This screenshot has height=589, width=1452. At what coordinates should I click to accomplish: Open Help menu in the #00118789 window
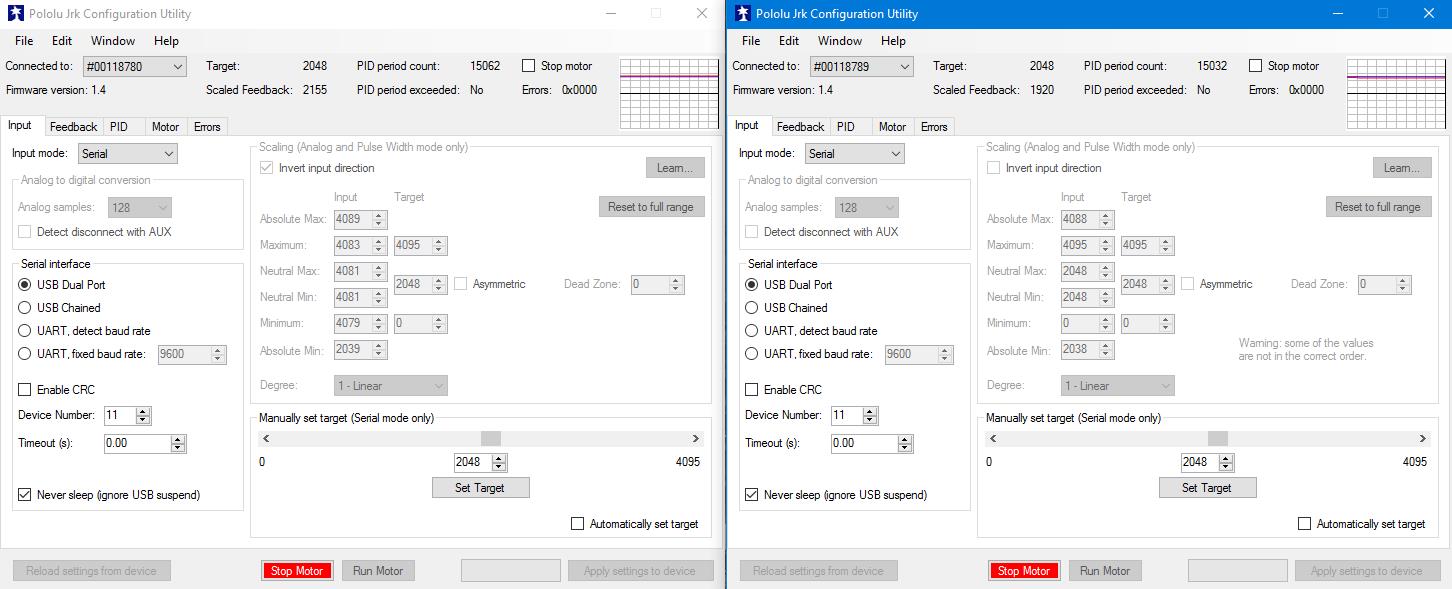pyautogui.click(x=893, y=41)
